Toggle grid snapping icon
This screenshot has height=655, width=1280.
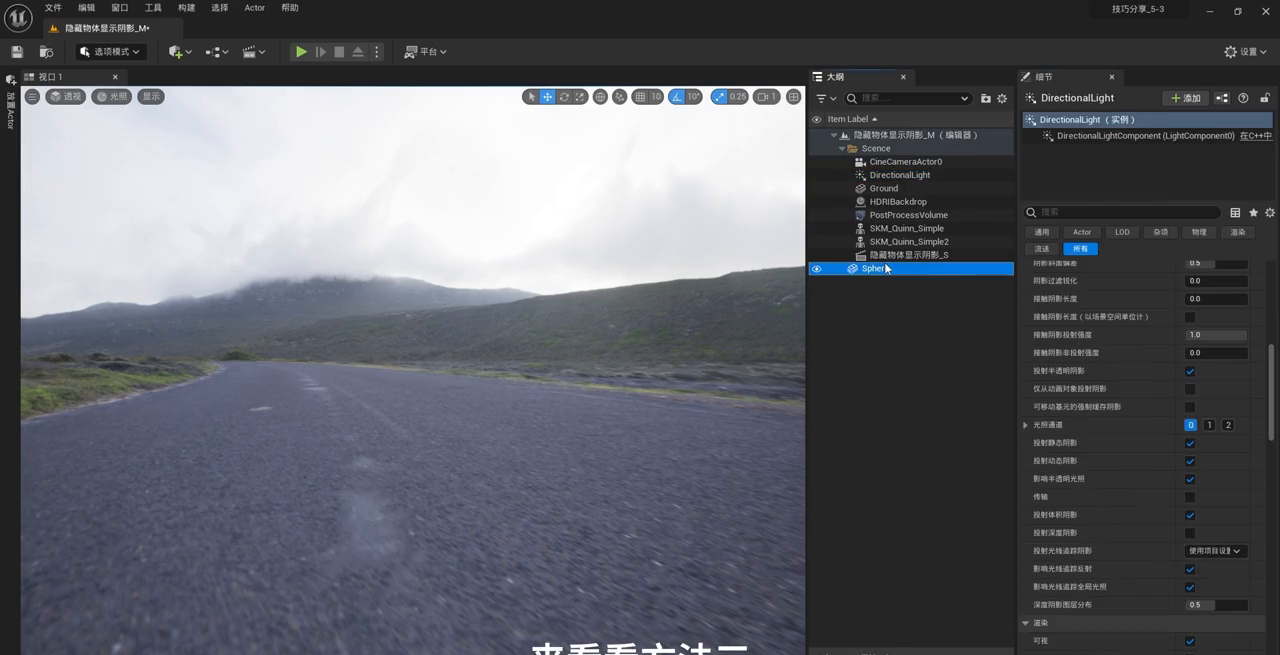pos(640,97)
